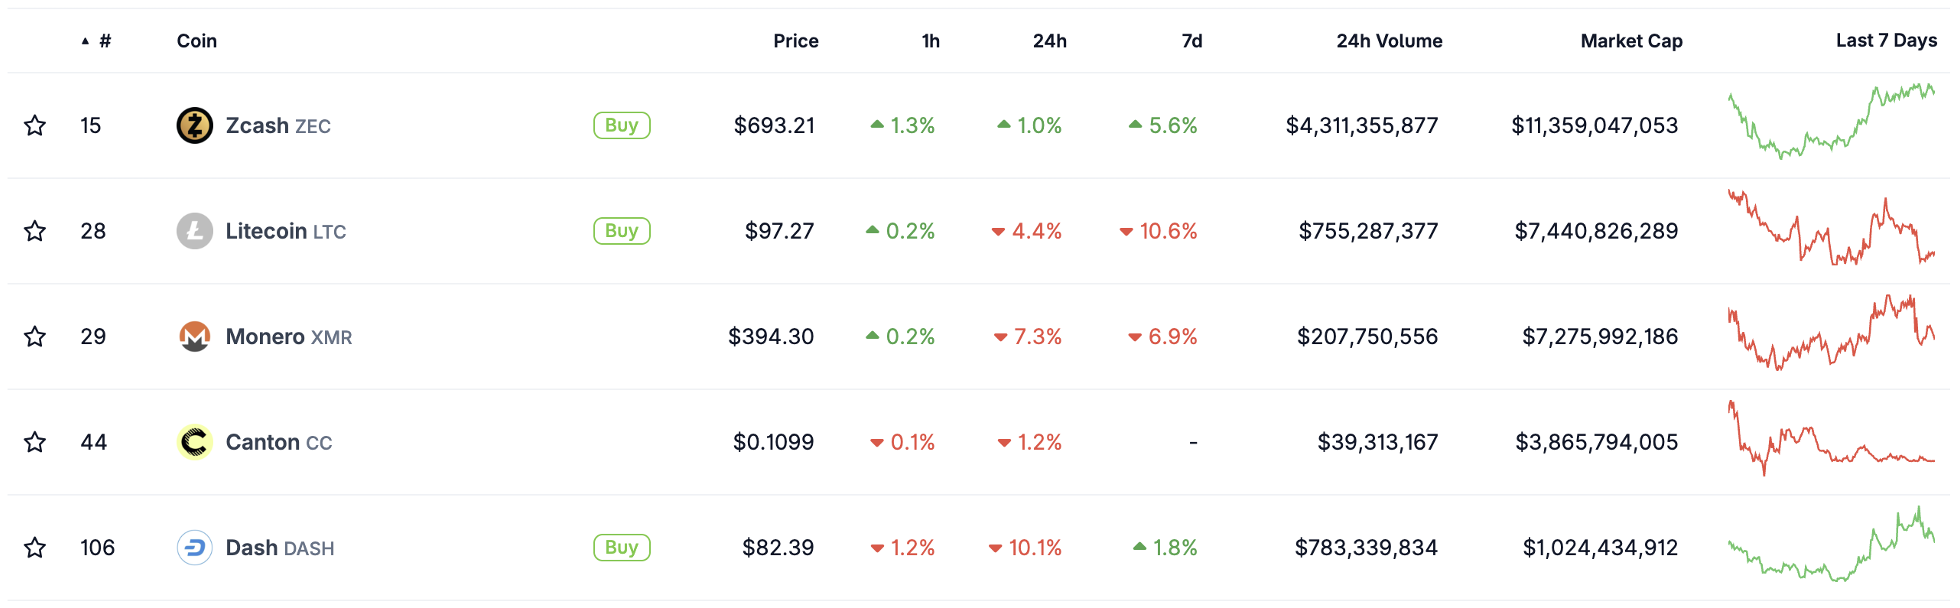
Task: Click the red 7.3% down arrow for Monero
Action: [x=999, y=337]
